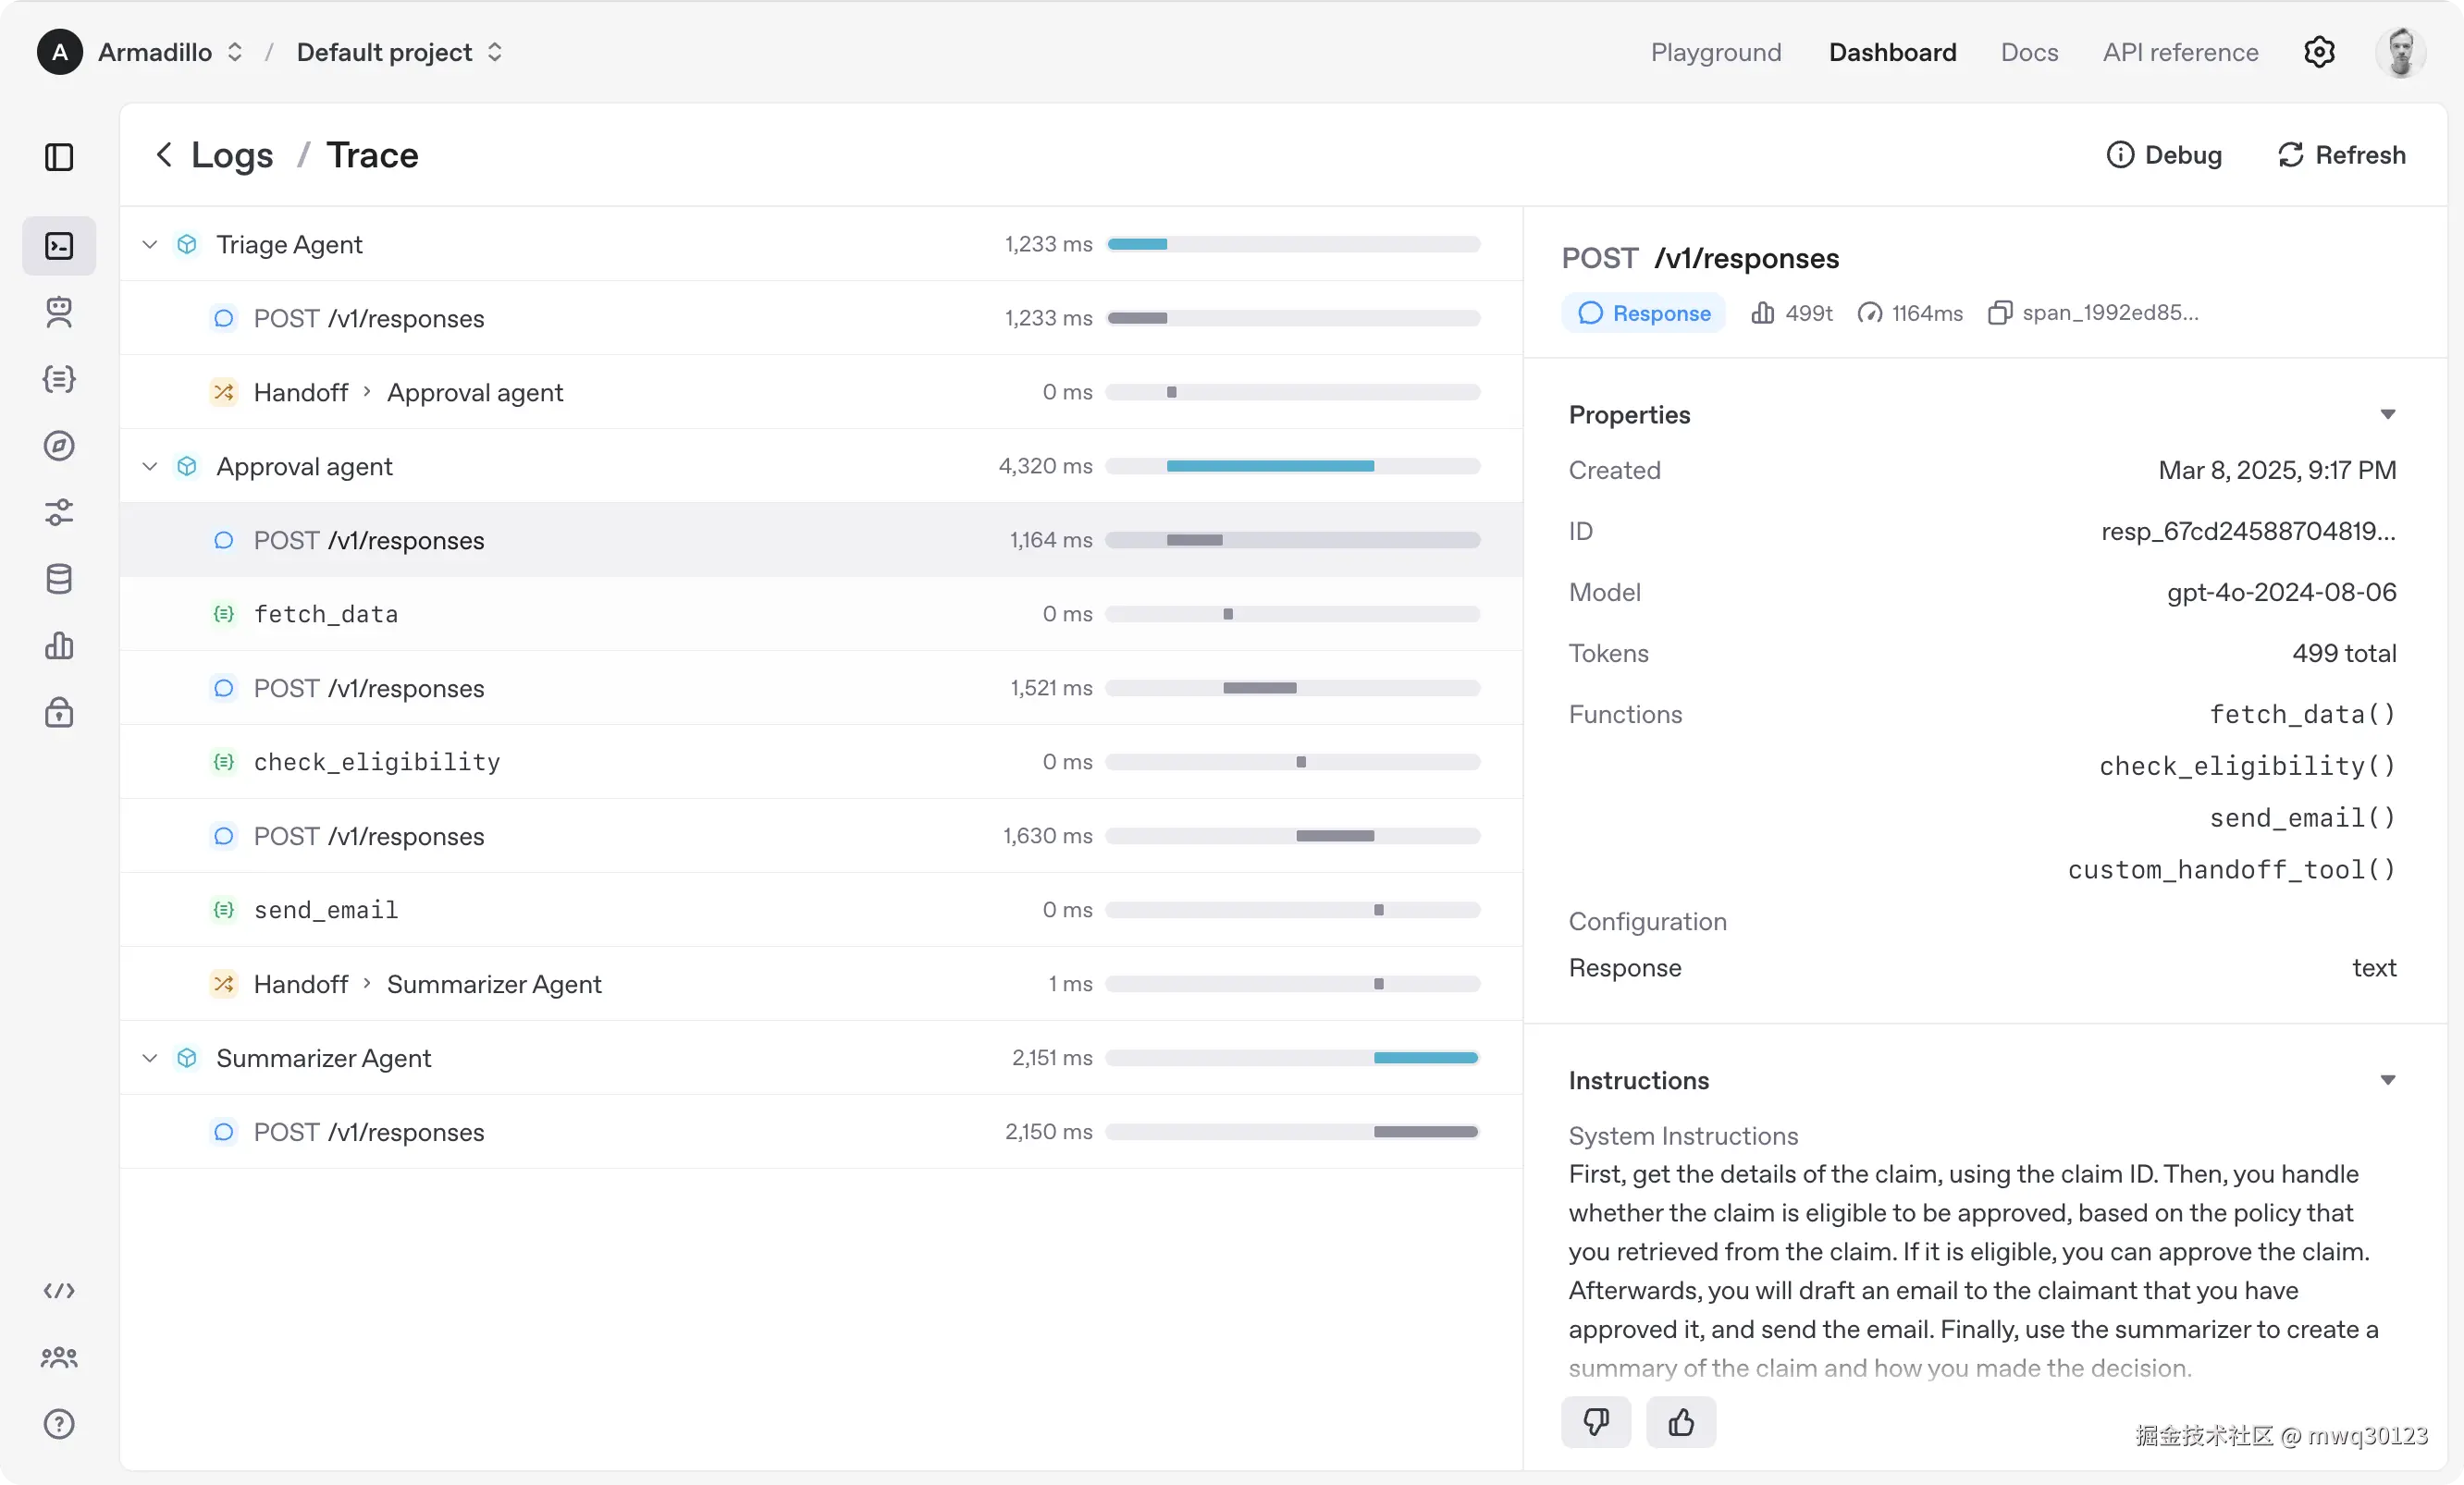Open the Storage database icon in sidebar

click(x=59, y=578)
